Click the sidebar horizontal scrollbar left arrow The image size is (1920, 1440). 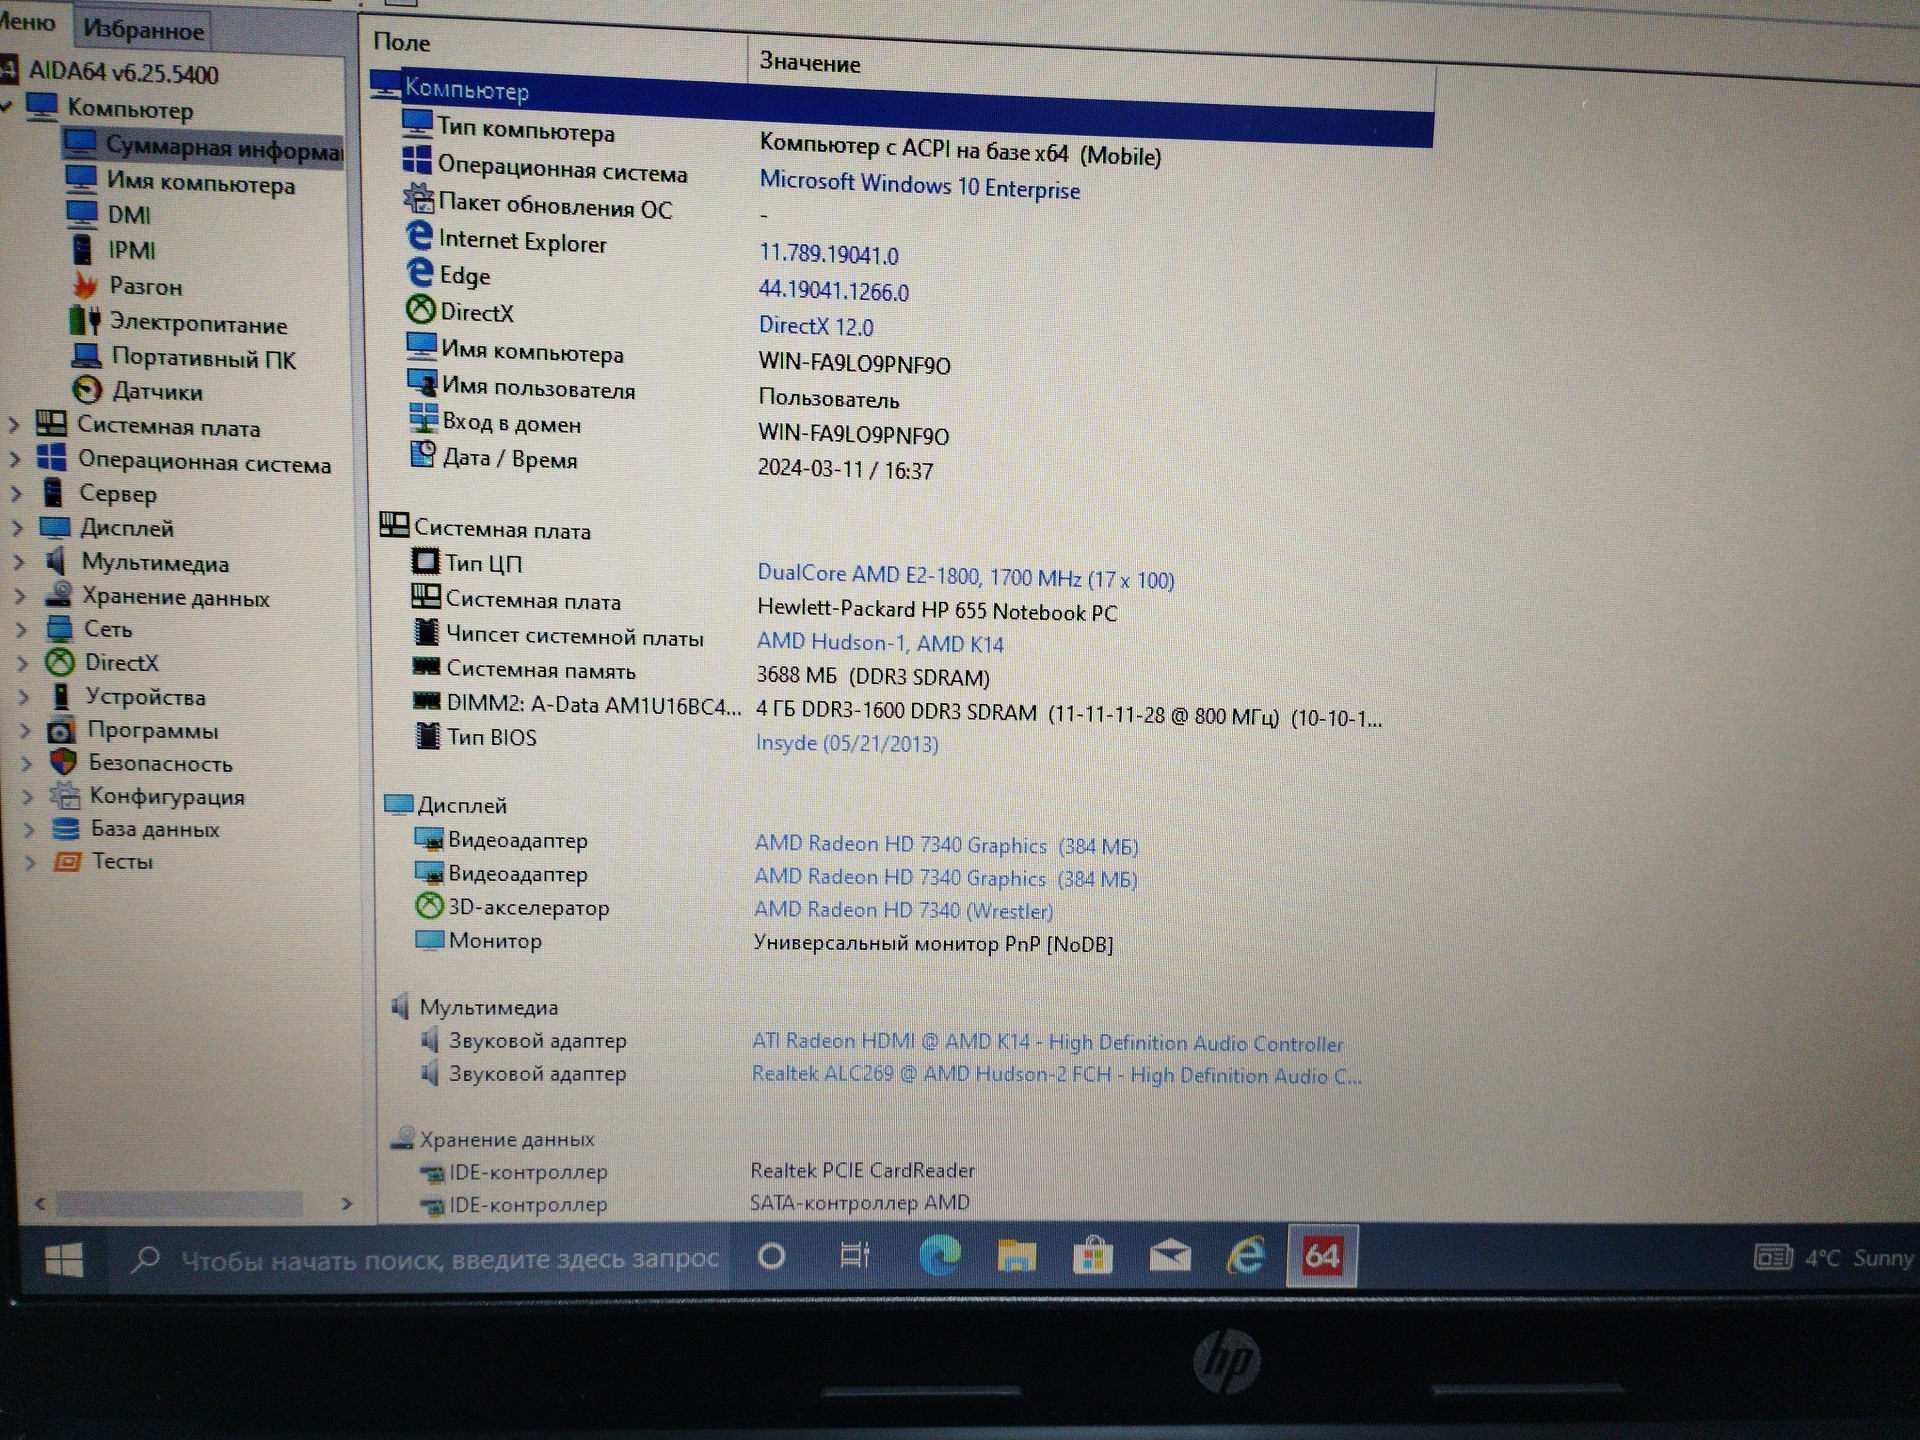pyautogui.click(x=40, y=1204)
